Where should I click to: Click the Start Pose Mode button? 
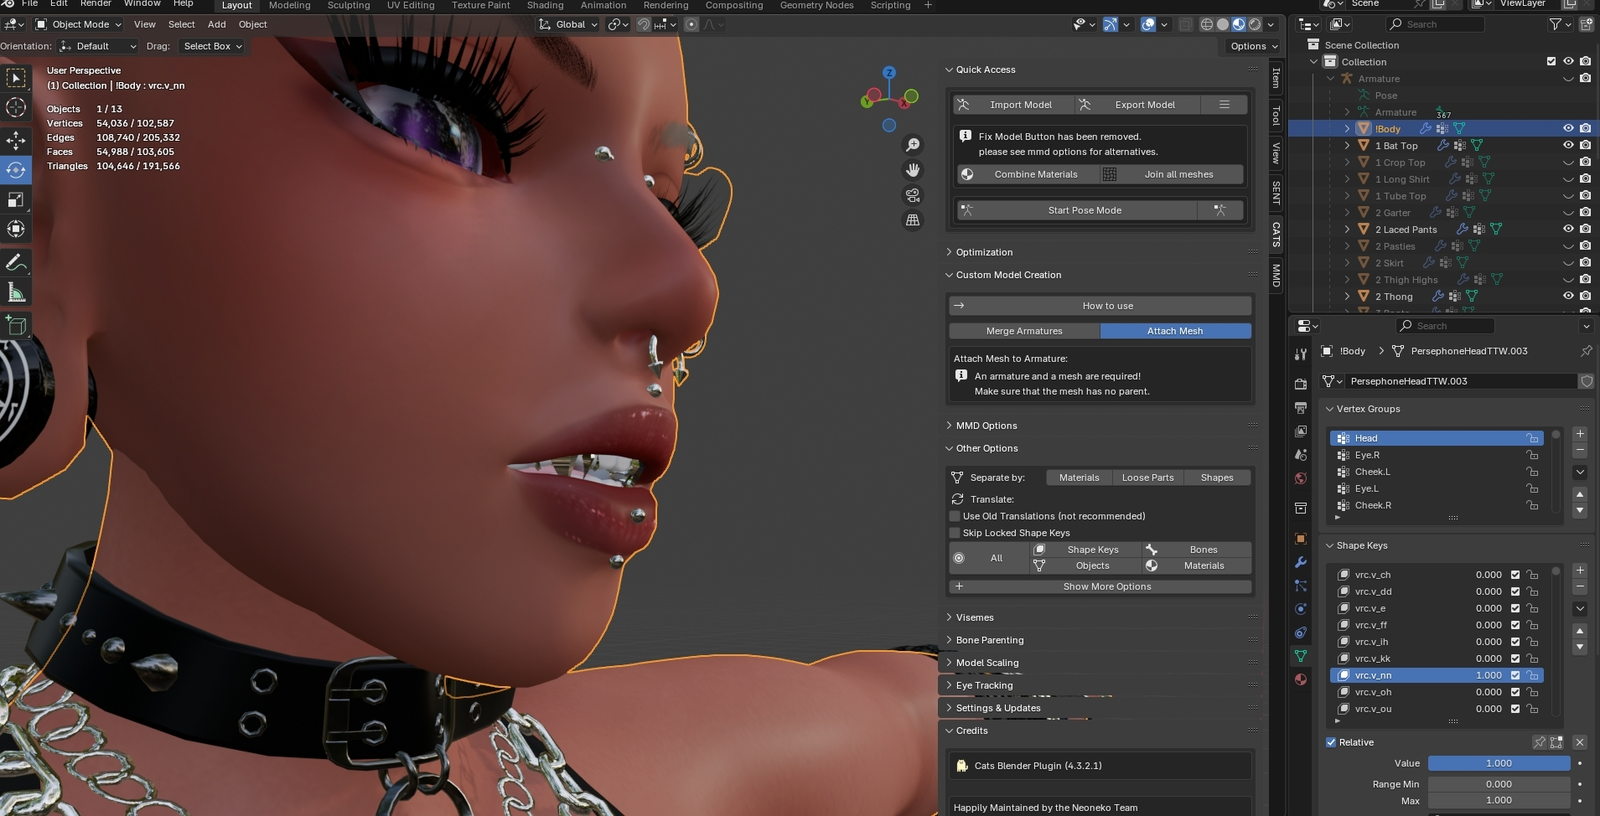[x=1084, y=210]
